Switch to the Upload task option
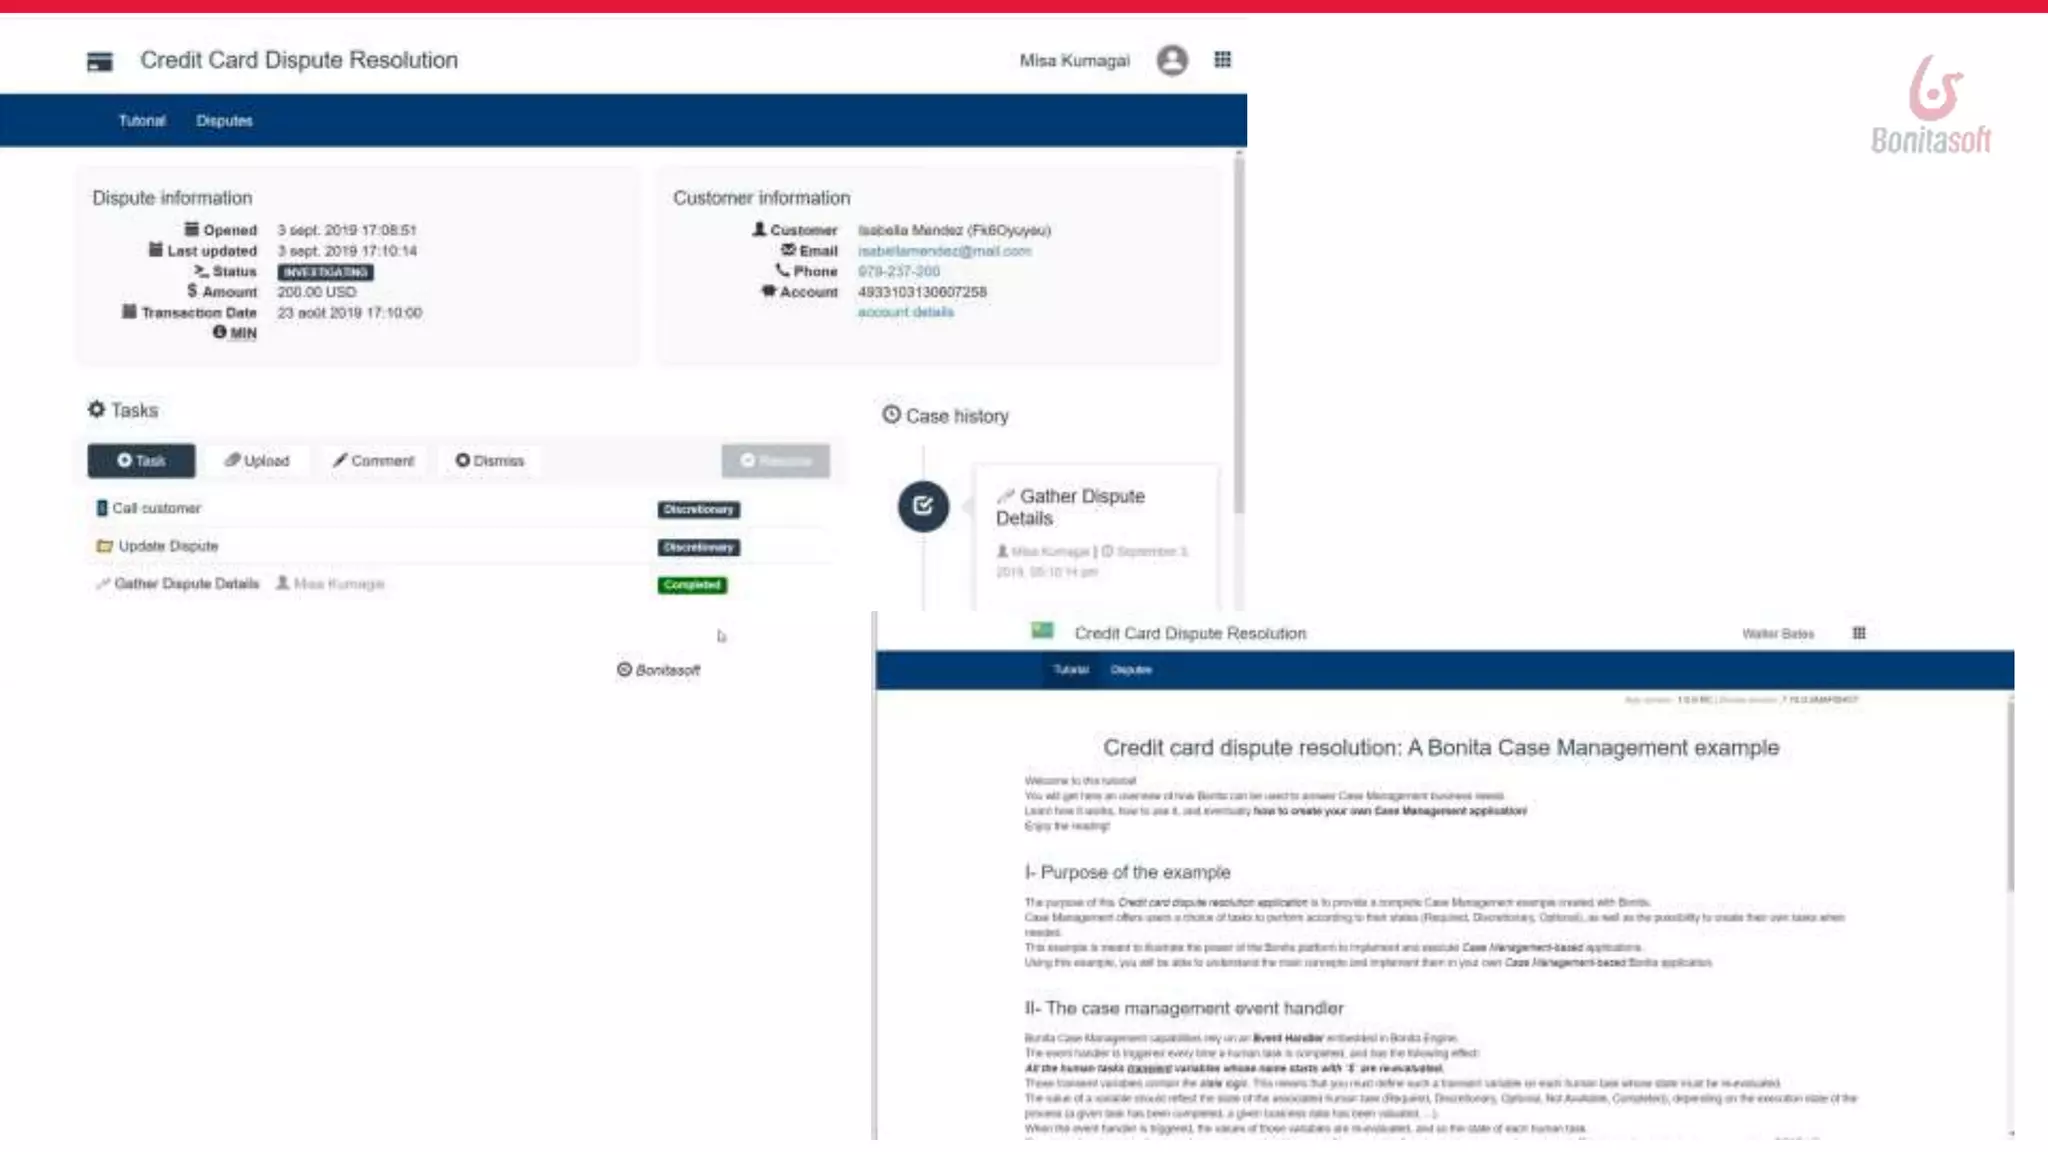This screenshot has width=2048, height=1152. tap(257, 461)
